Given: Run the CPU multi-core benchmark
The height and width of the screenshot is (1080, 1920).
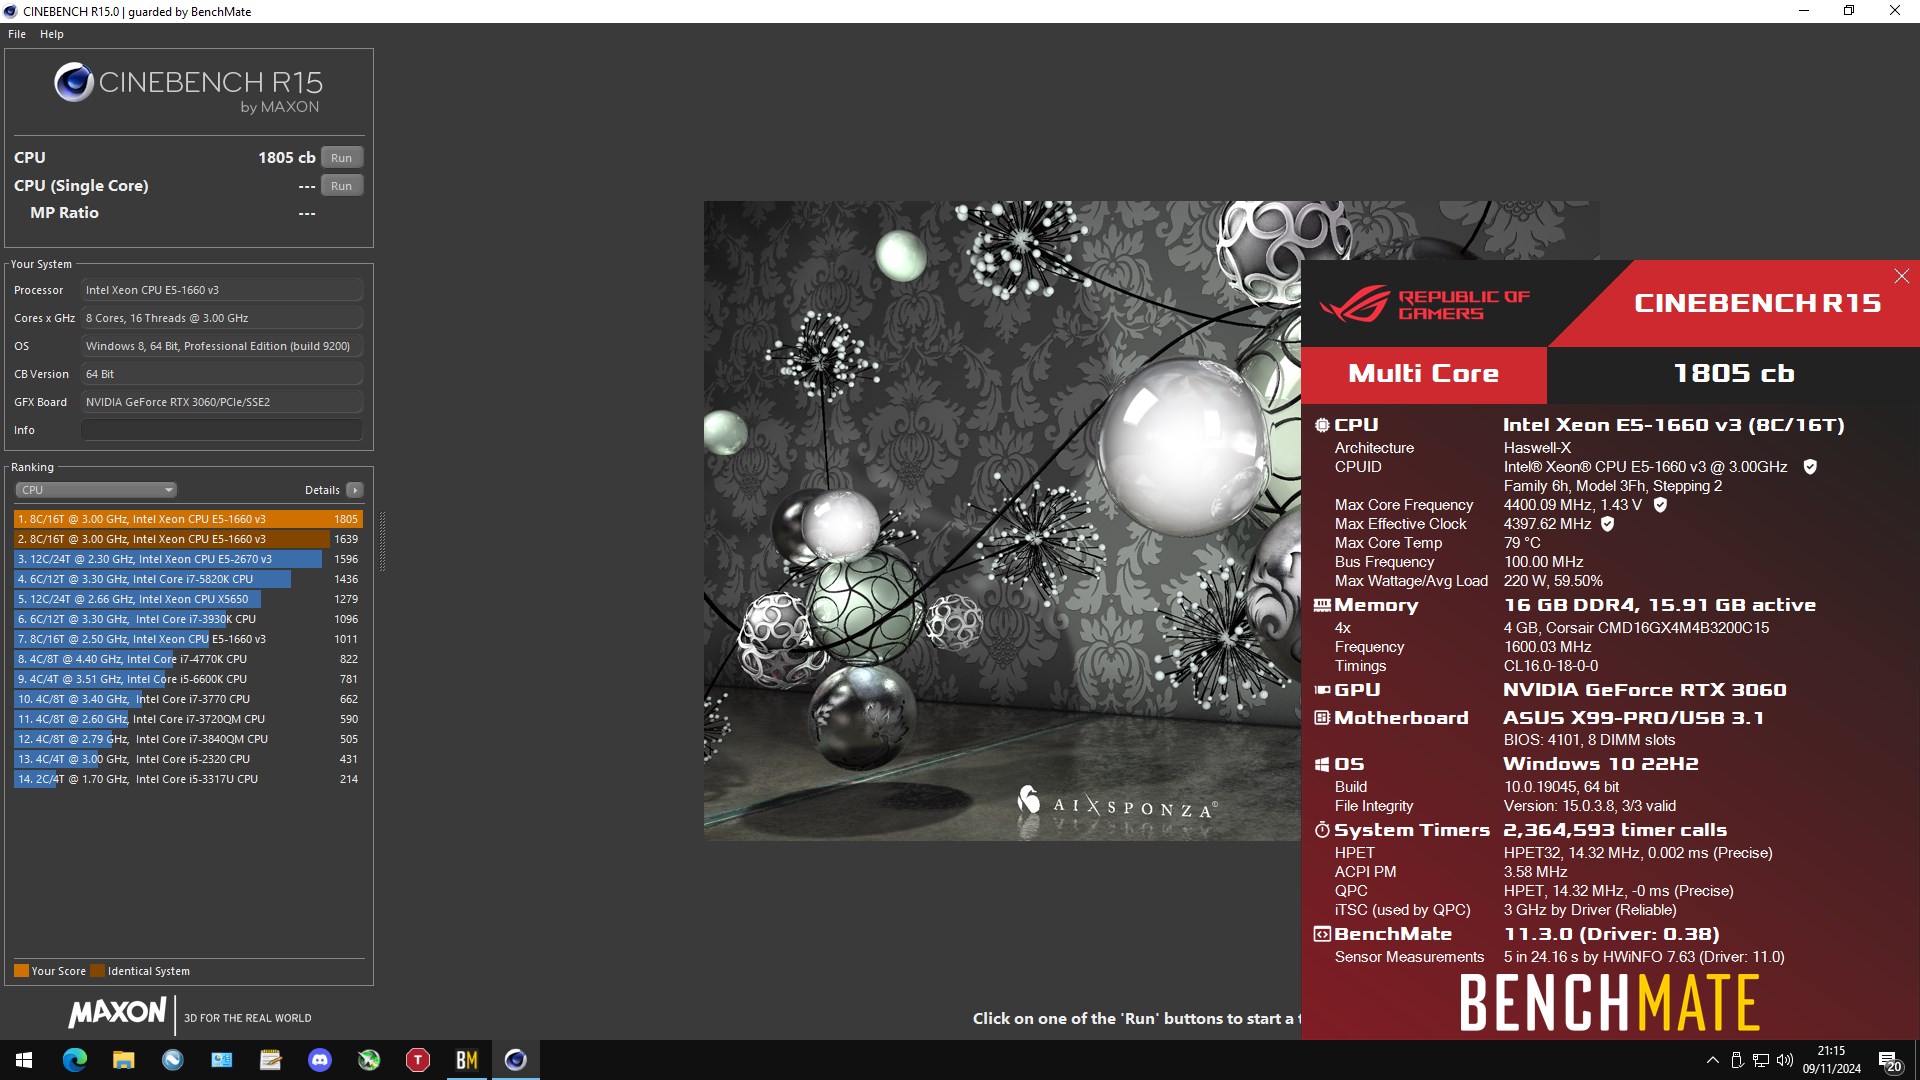Looking at the screenshot, I should [x=341, y=158].
